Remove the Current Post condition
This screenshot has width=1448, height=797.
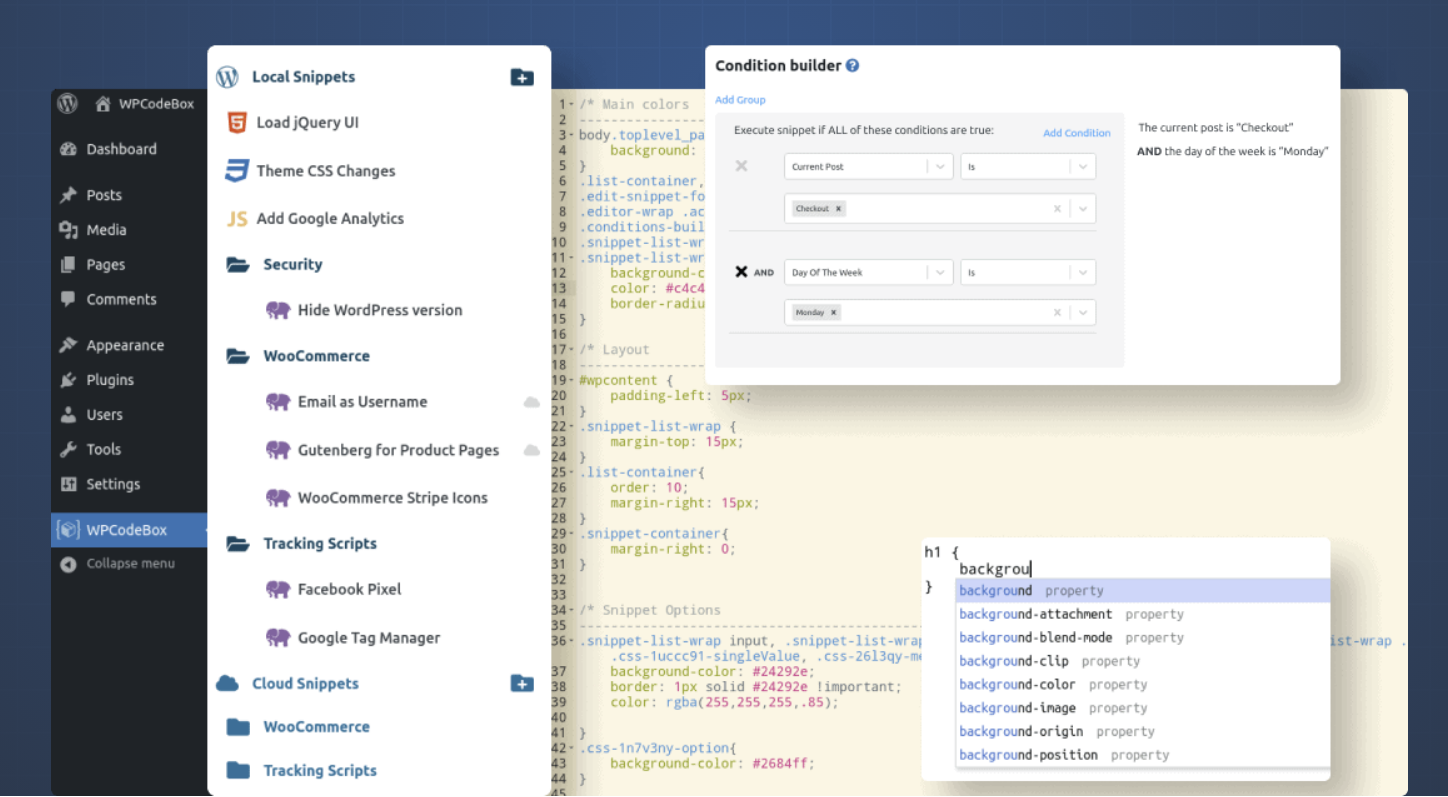tap(742, 166)
